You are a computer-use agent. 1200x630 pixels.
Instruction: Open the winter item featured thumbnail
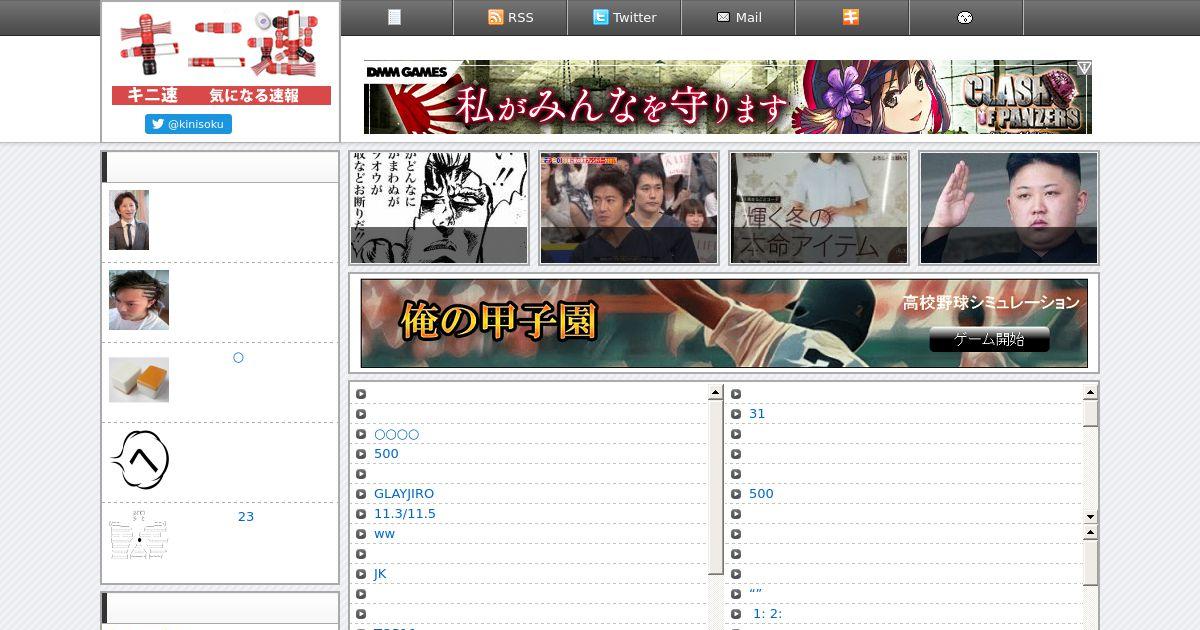(x=819, y=208)
